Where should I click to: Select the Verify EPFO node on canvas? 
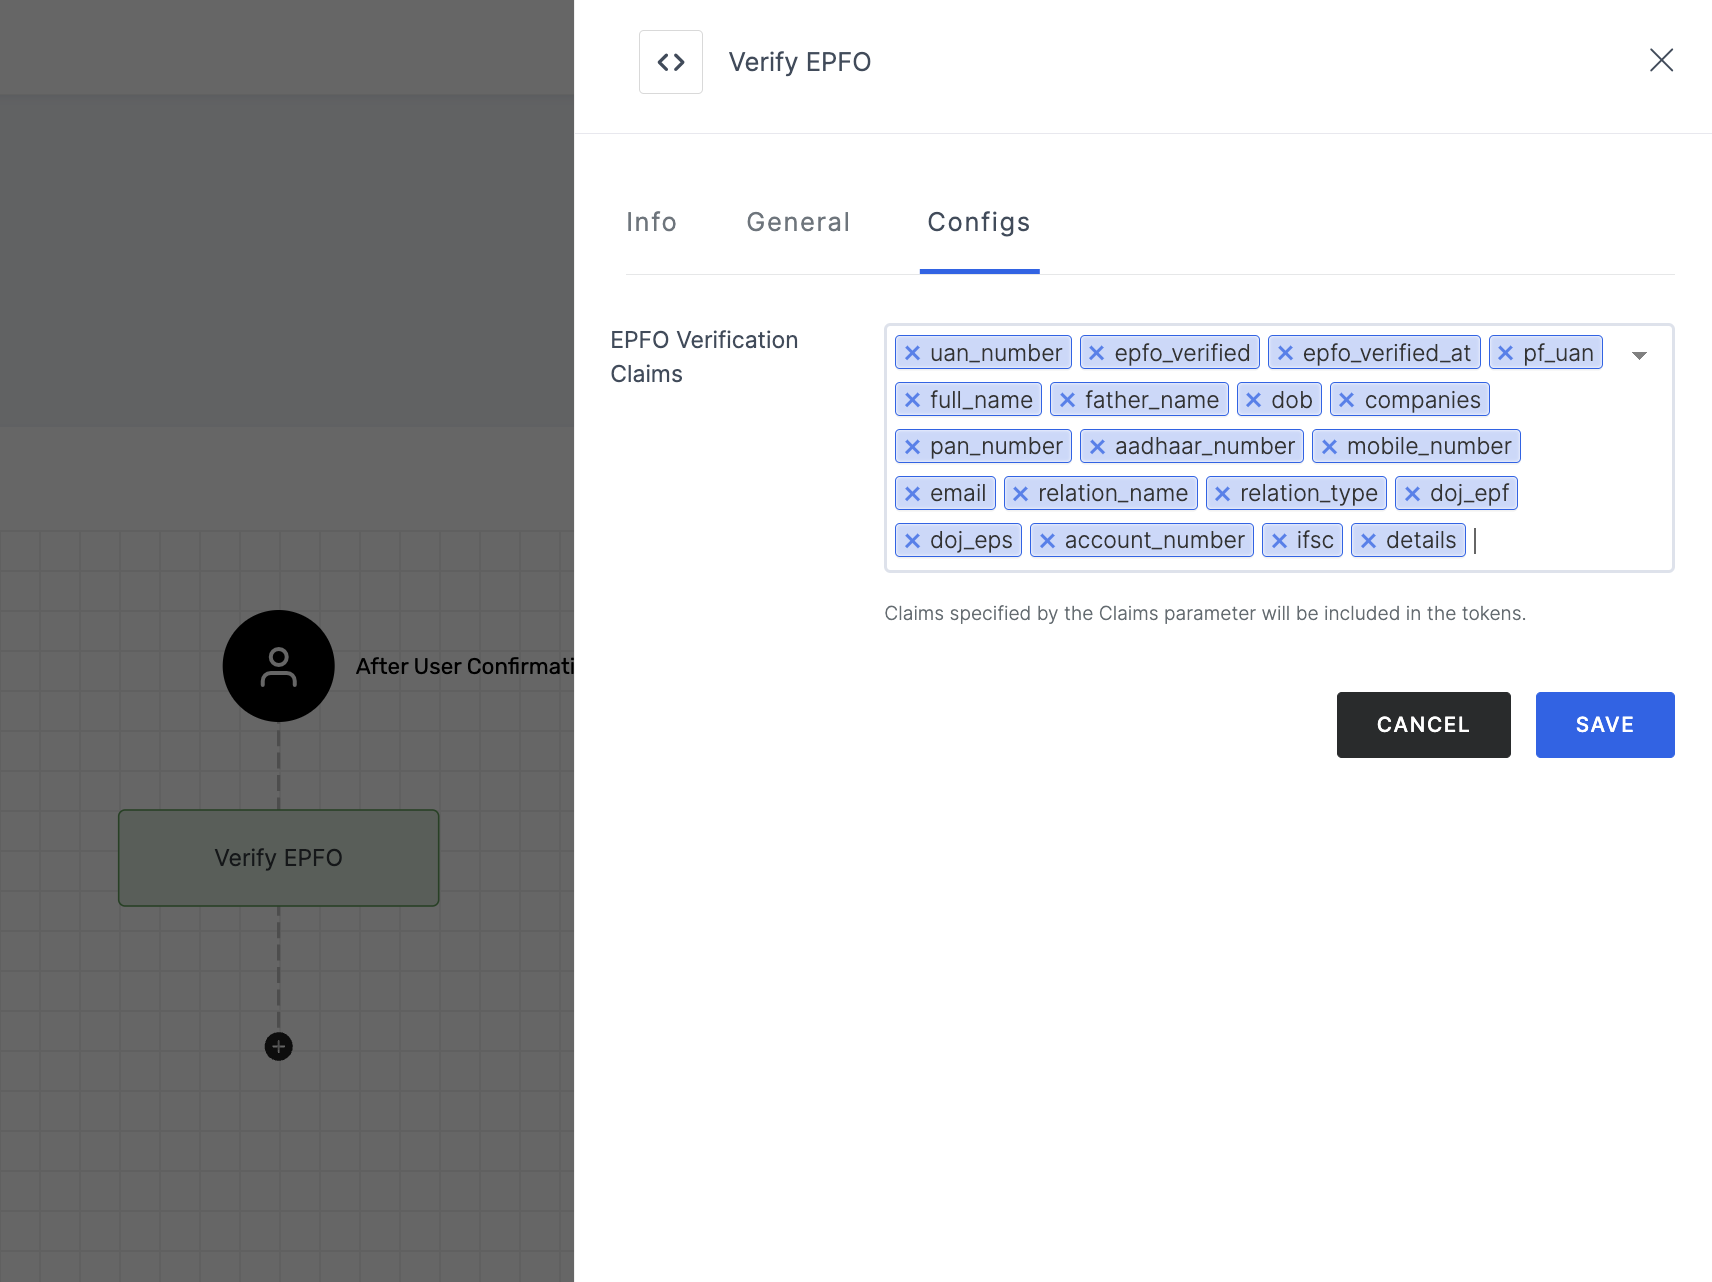pyautogui.click(x=278, y=858)
